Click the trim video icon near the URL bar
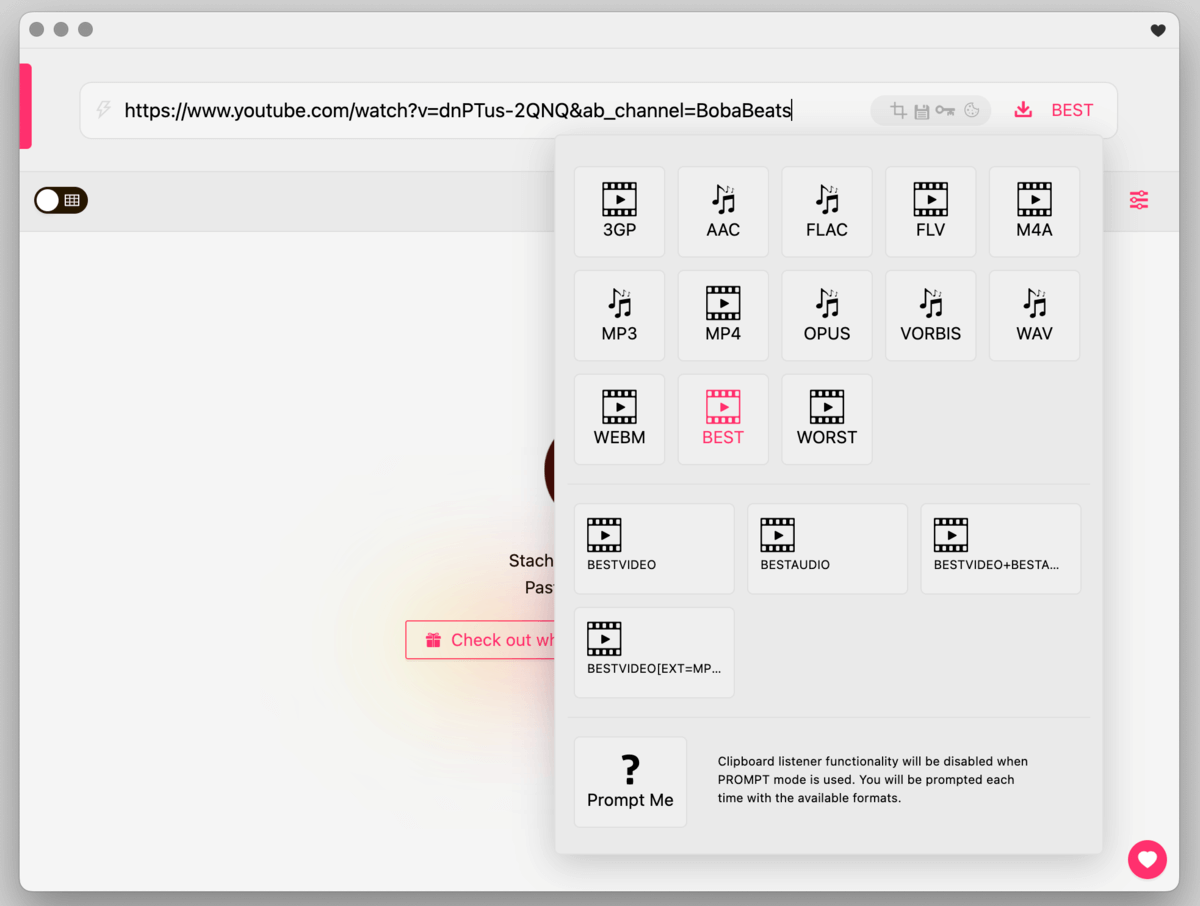This screenshot has width=1200, height=906. pos(897,110)
